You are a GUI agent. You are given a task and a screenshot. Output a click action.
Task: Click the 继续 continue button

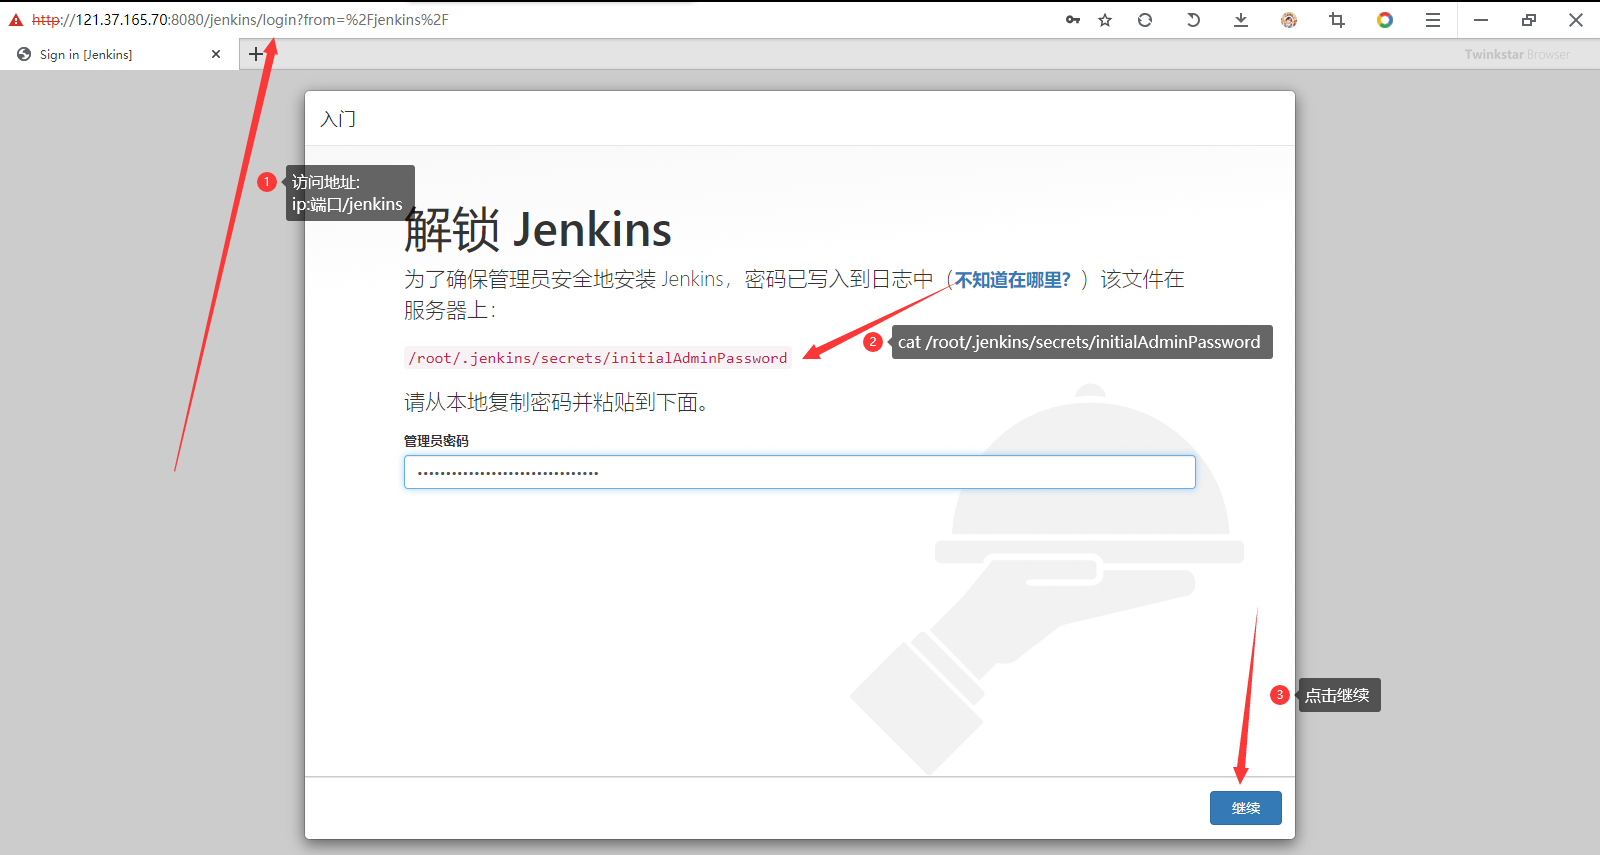pyautogui.click(x=1246, y=808)
